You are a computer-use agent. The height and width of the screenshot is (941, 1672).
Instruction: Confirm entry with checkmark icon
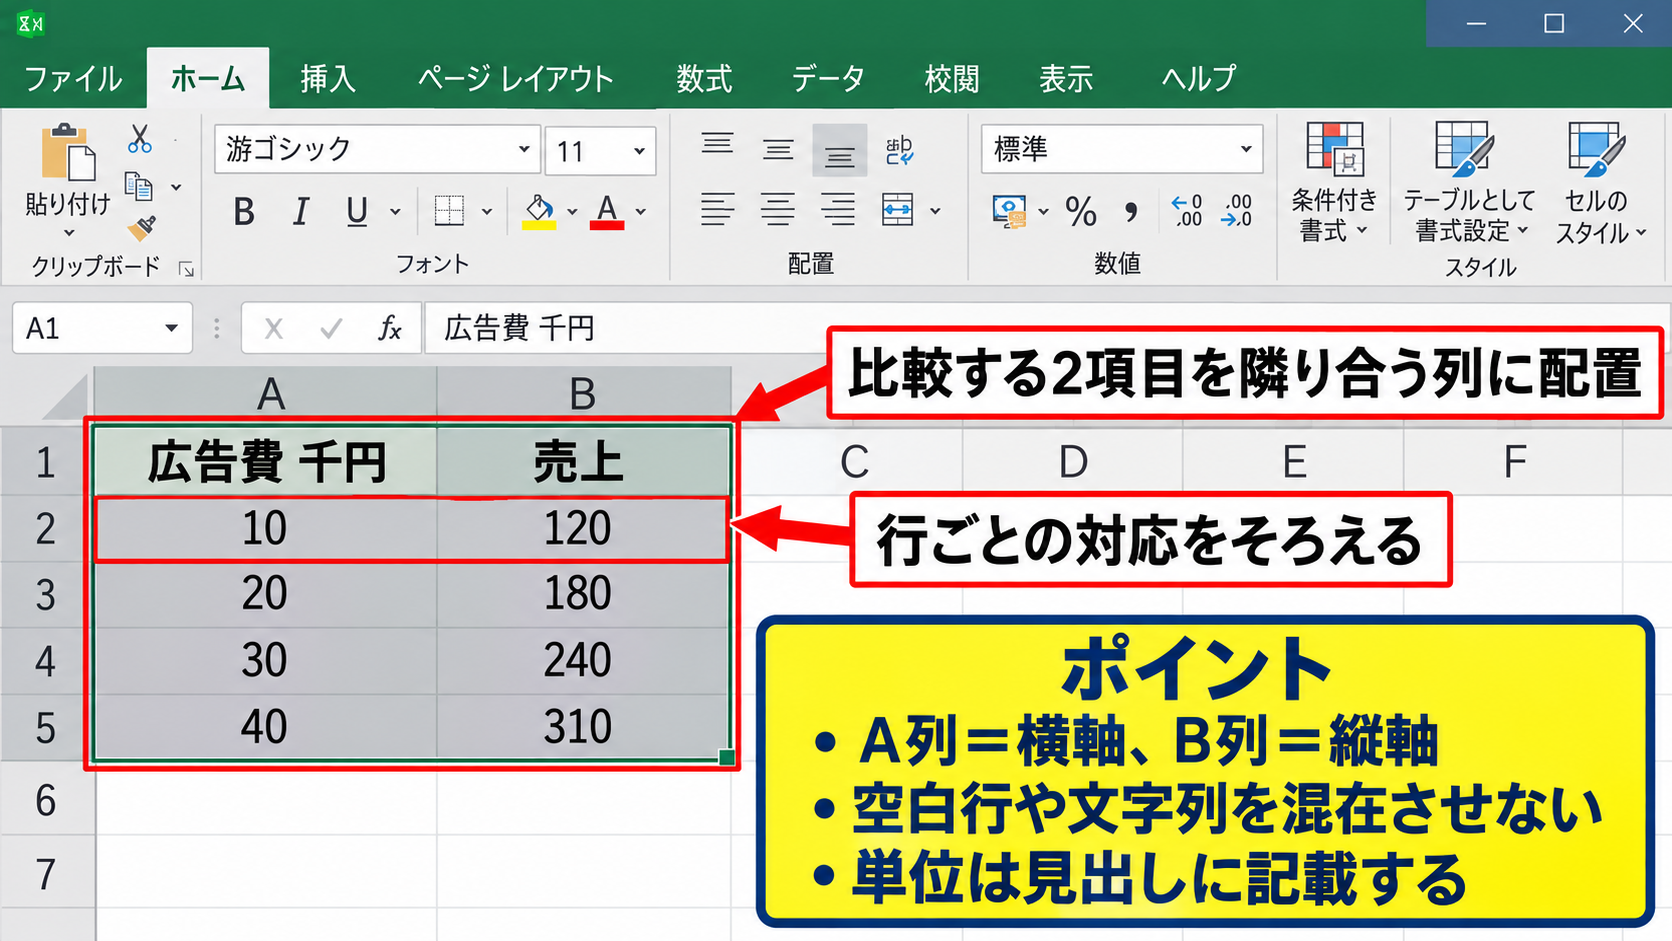[331, 328]
